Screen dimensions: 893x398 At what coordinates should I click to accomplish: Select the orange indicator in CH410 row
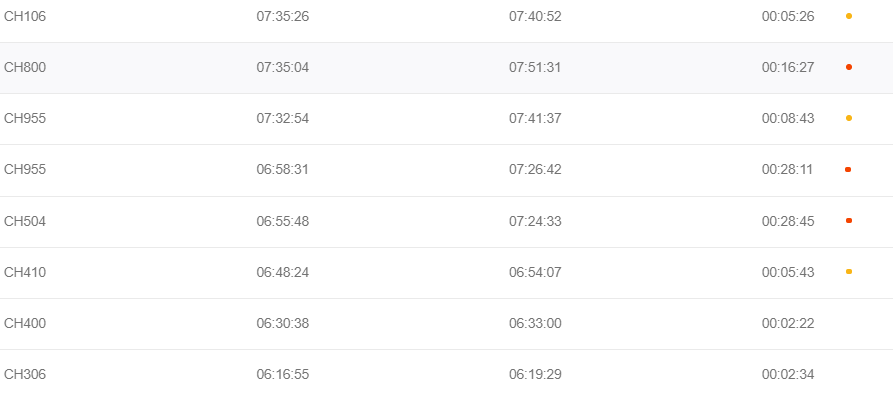click(849, 272)
